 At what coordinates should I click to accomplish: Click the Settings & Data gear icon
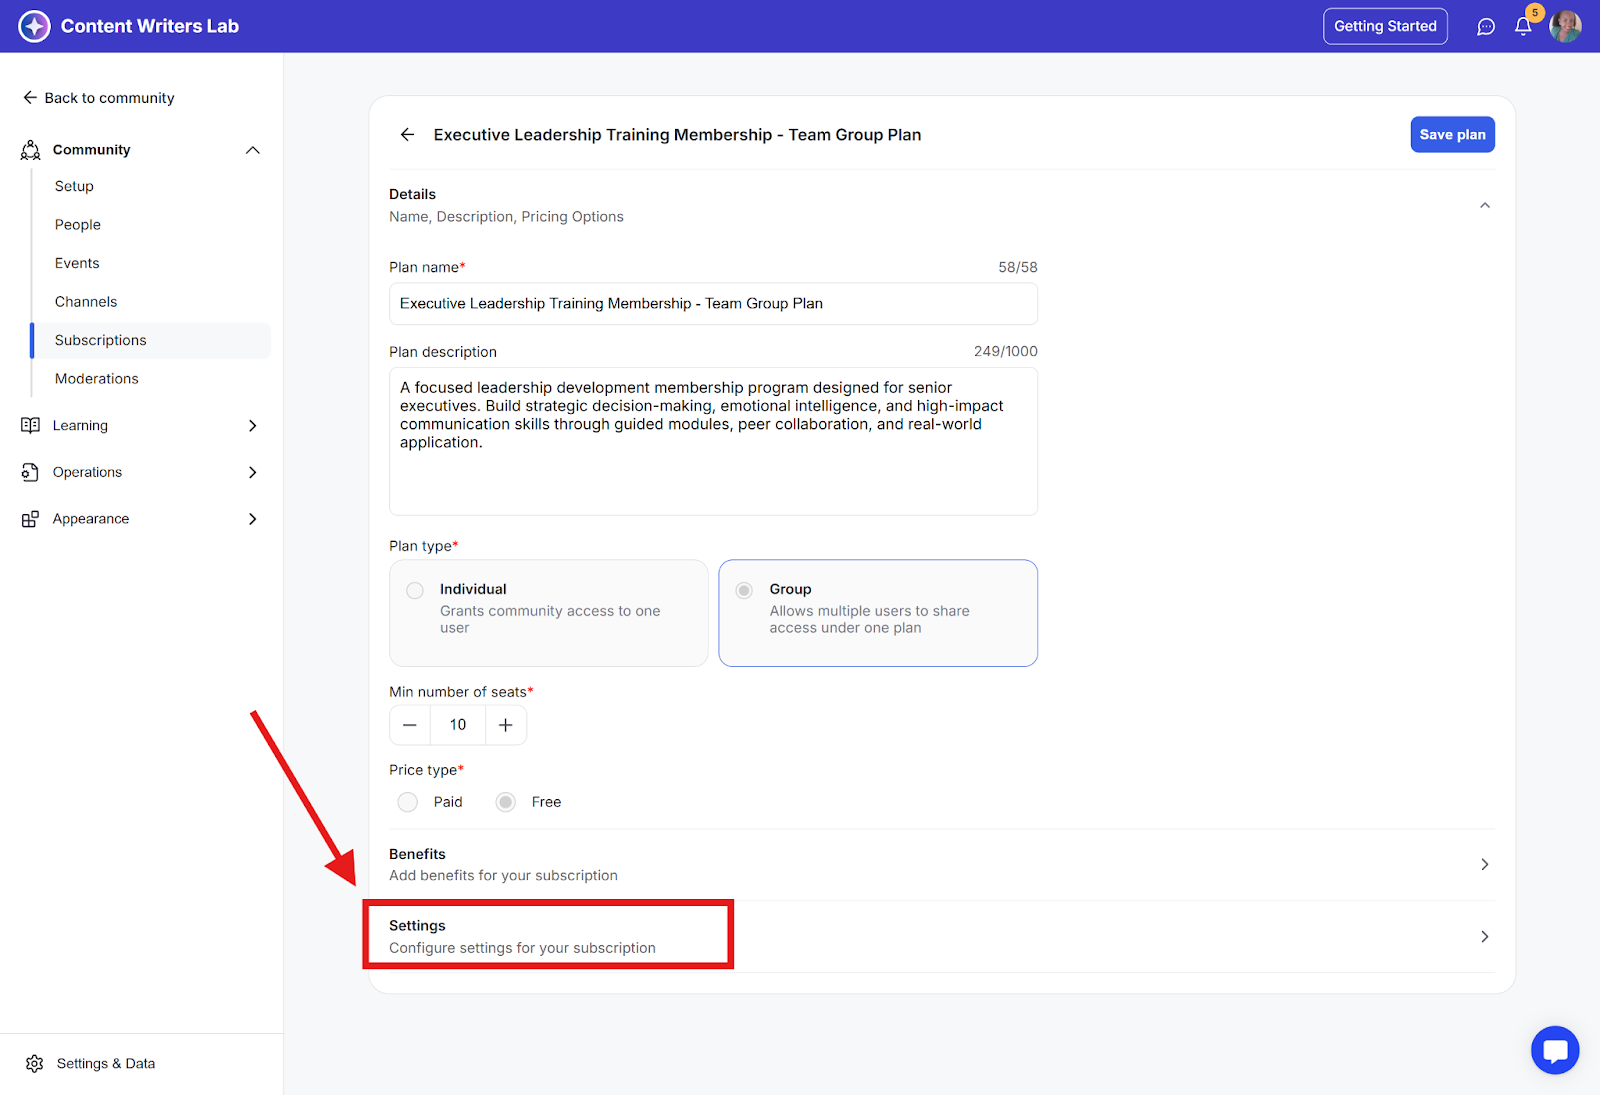coord(35,1063)
